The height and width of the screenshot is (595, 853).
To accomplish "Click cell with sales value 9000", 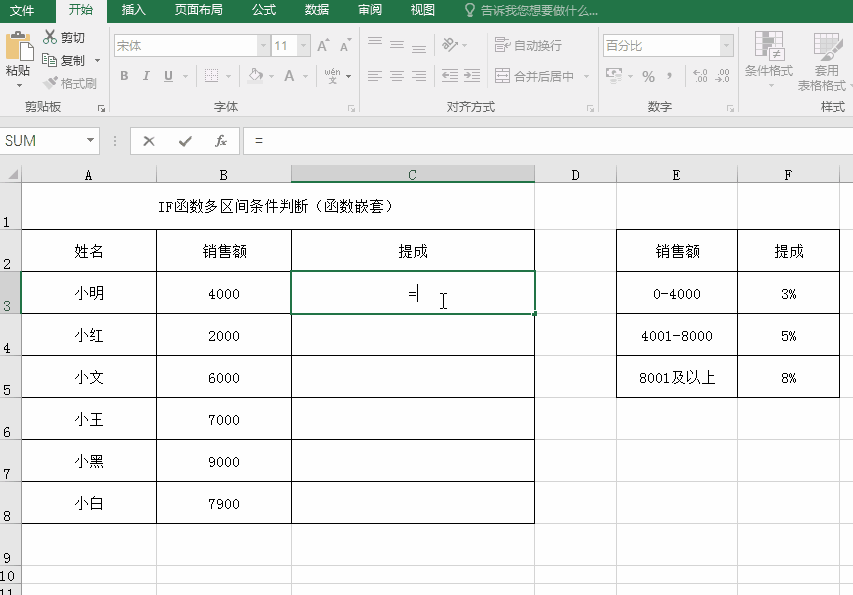I will (224, 461).
